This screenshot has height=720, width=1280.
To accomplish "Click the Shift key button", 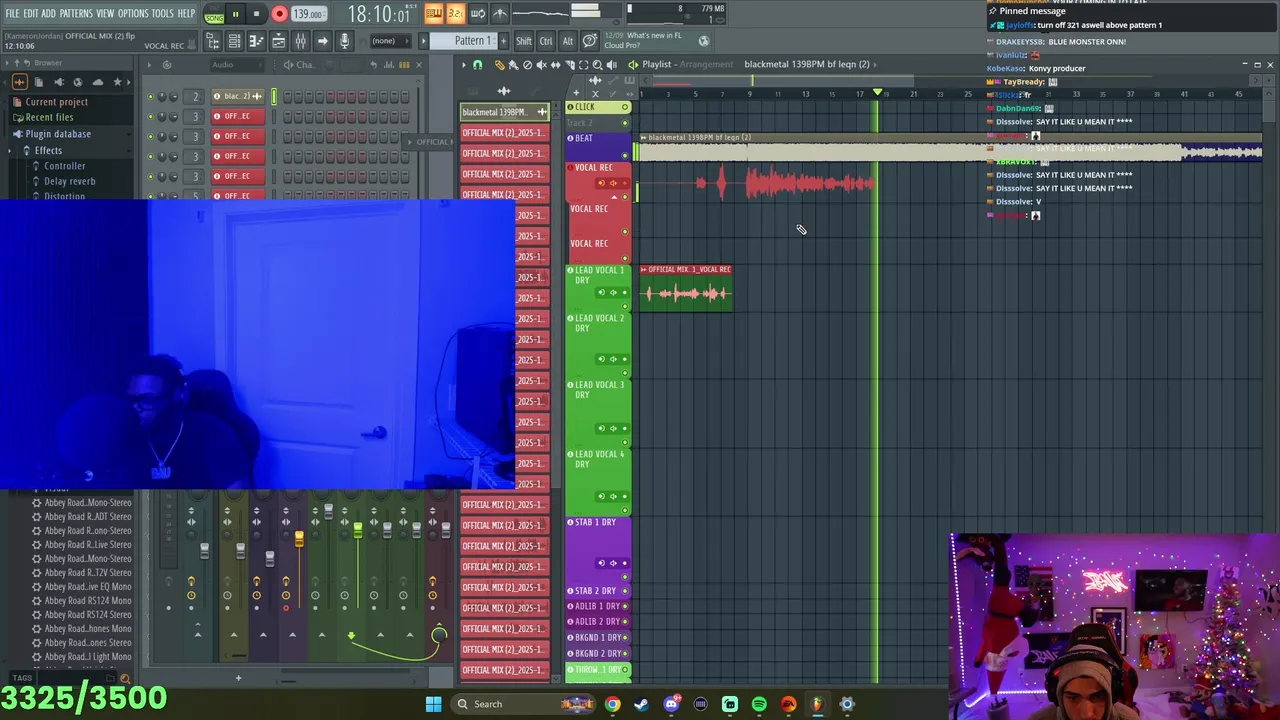I will pyautogui.click(x=524, y=41).
